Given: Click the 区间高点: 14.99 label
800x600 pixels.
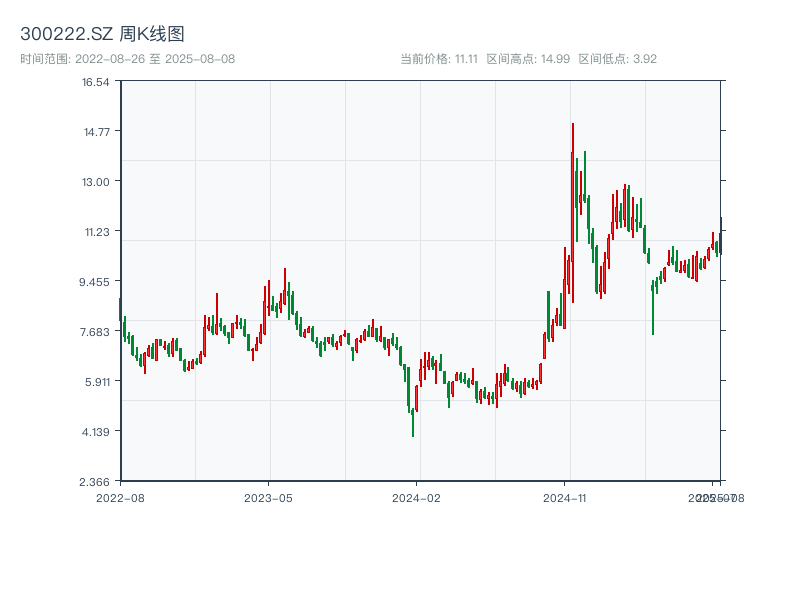Looking at the screenshot, I should tap(528, 59).
